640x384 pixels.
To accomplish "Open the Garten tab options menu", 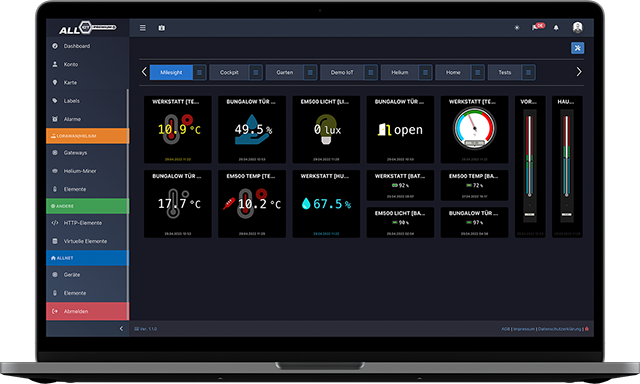I will pos(310,73).
